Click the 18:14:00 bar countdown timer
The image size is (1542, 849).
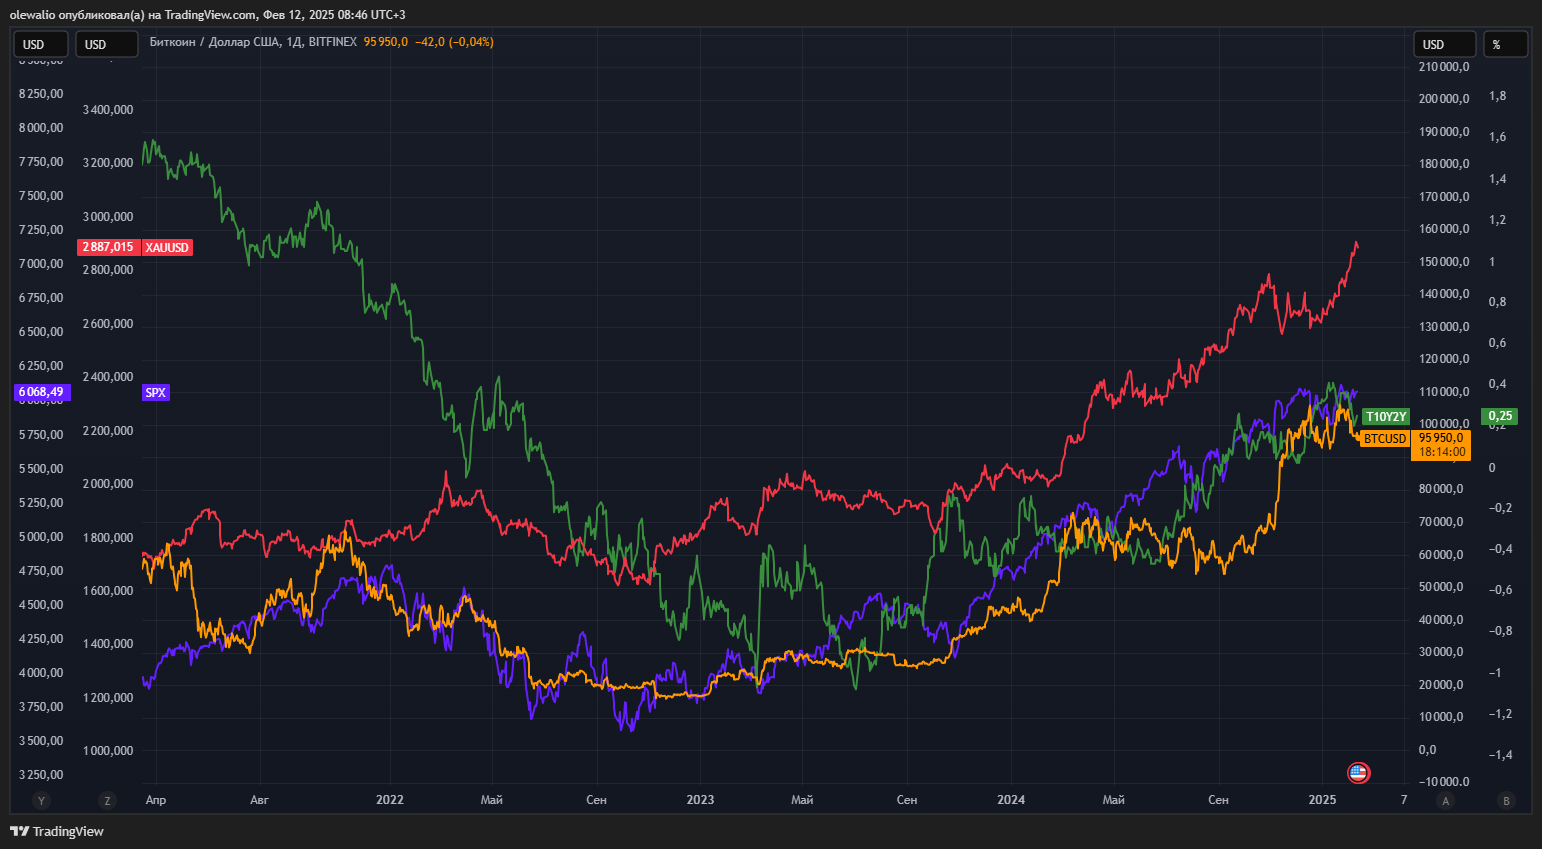[x=1441, y=452]
